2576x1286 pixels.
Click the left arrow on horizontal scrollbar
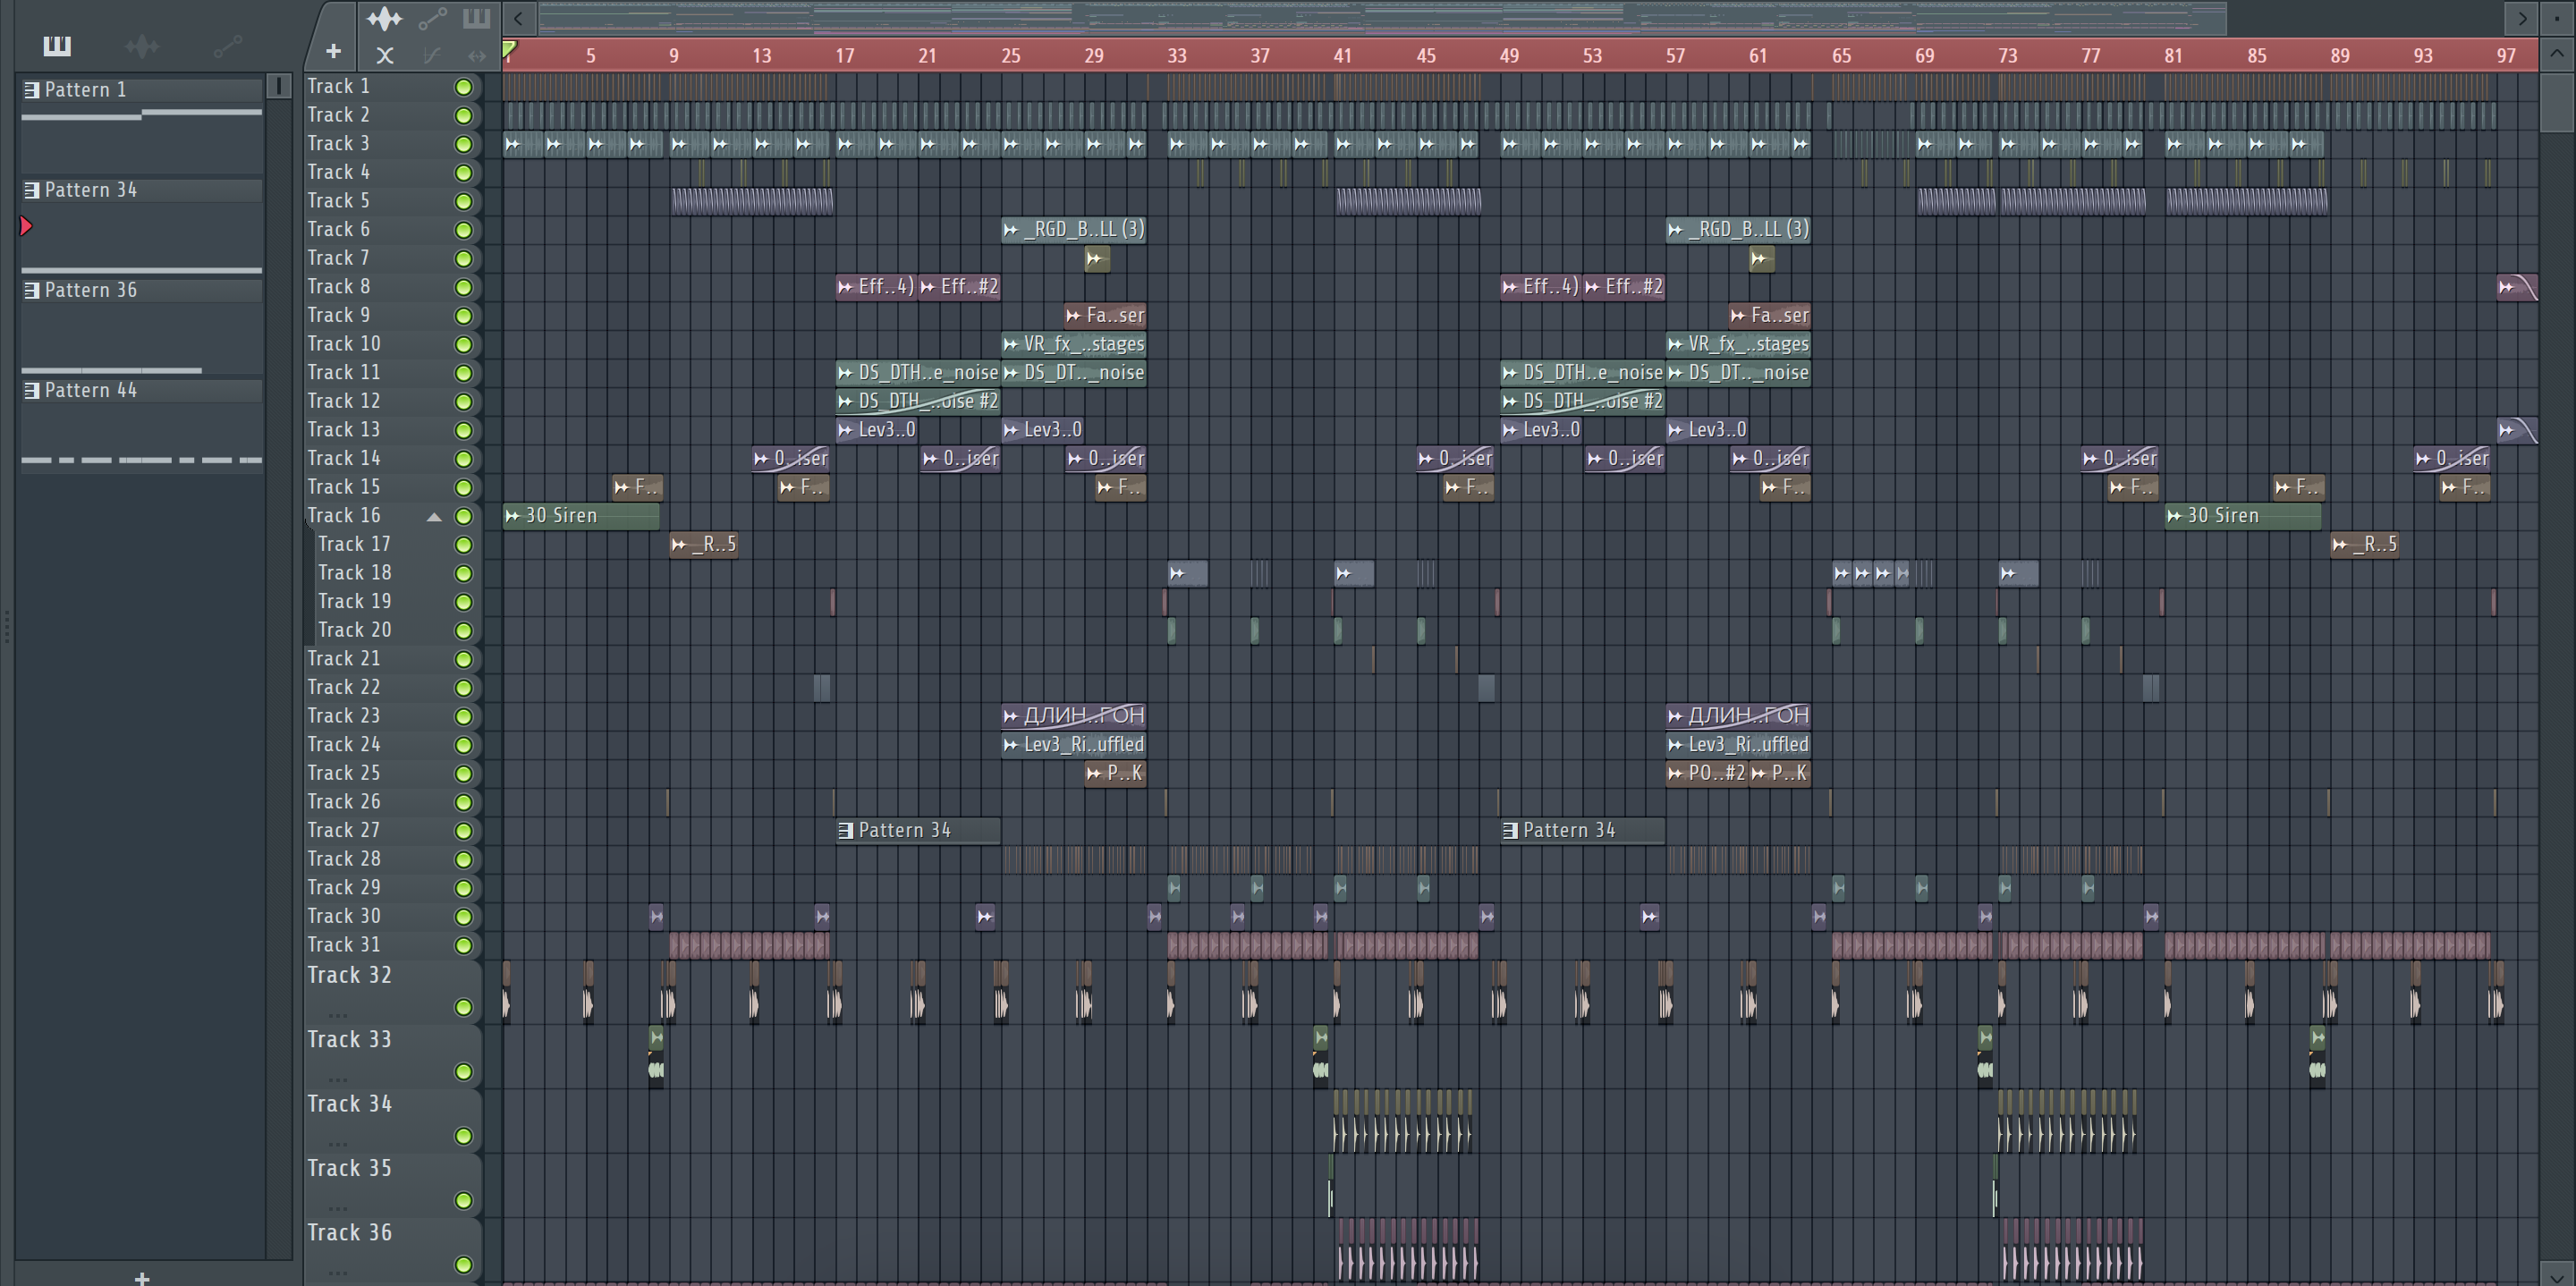click(518, 18)
